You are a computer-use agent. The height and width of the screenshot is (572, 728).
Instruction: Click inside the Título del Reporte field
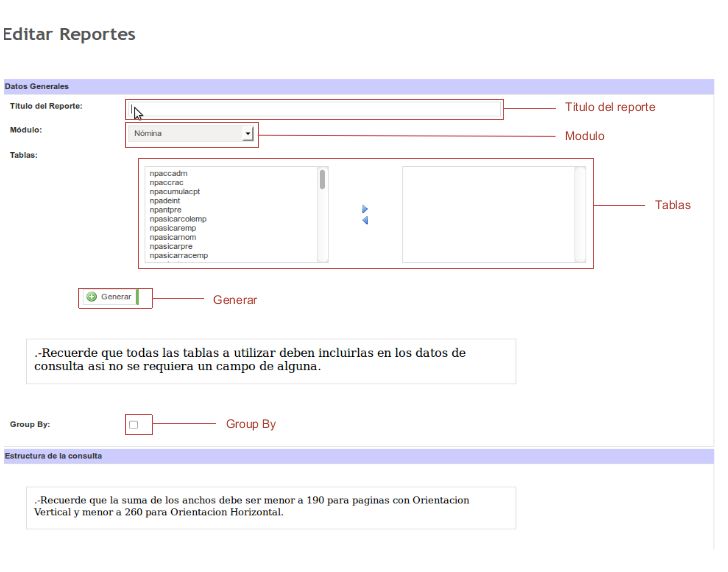click(x=314, y=109)
